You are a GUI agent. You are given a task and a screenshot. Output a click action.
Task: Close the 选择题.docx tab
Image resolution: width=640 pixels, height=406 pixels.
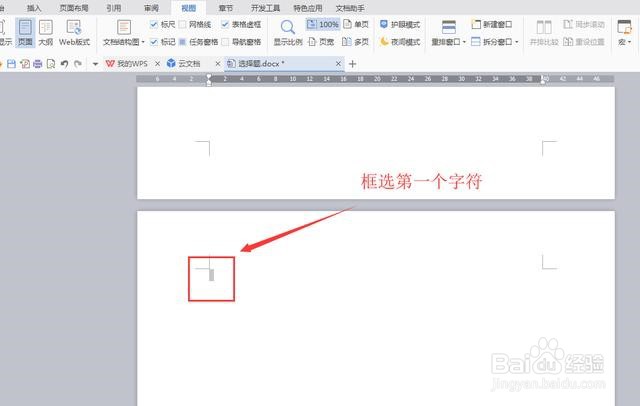click(338, 64)
